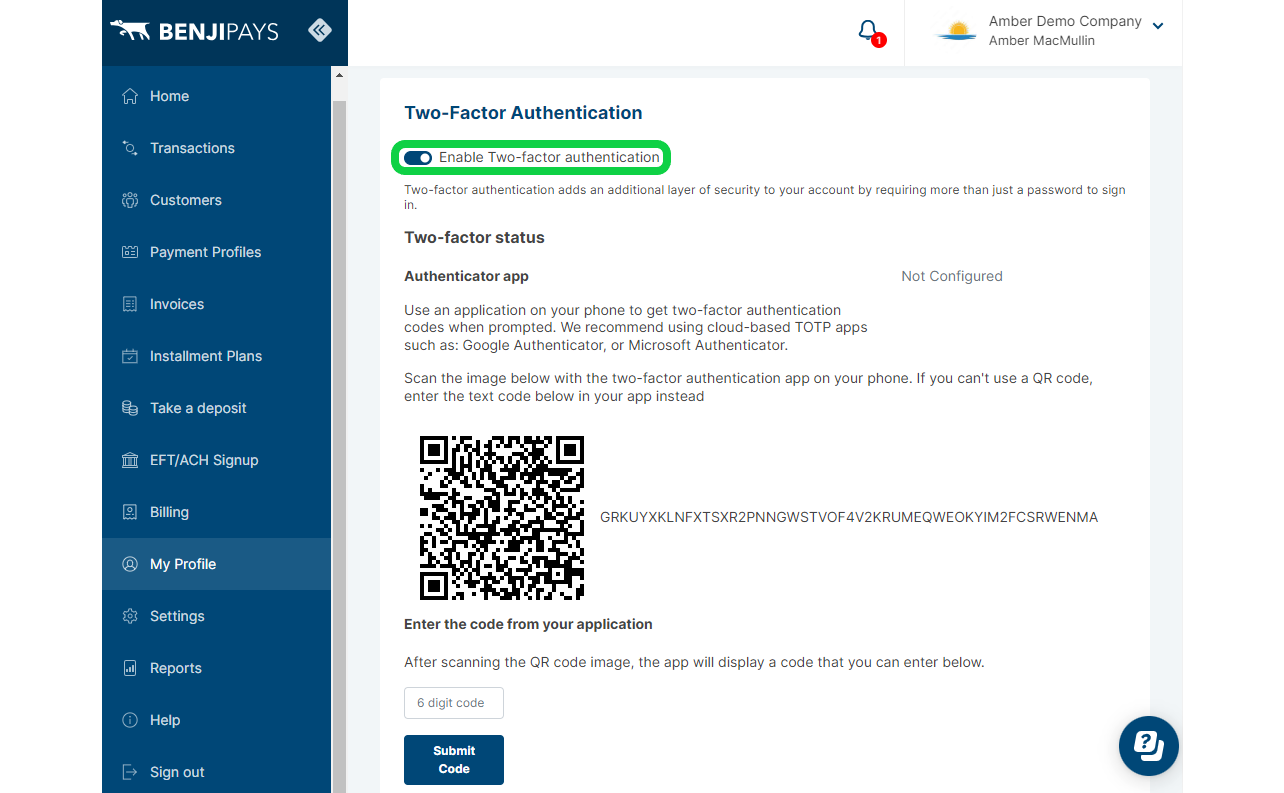Click the Sign out arrow icon
This screenshot has width=1284, height=793.
point(129,772)
